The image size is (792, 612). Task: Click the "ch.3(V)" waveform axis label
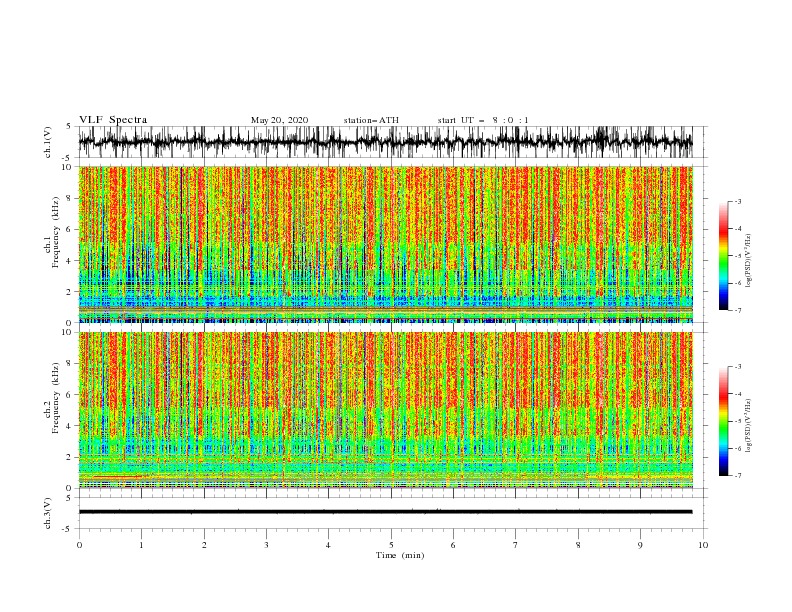pyautogui.click(x=48, y=513)
